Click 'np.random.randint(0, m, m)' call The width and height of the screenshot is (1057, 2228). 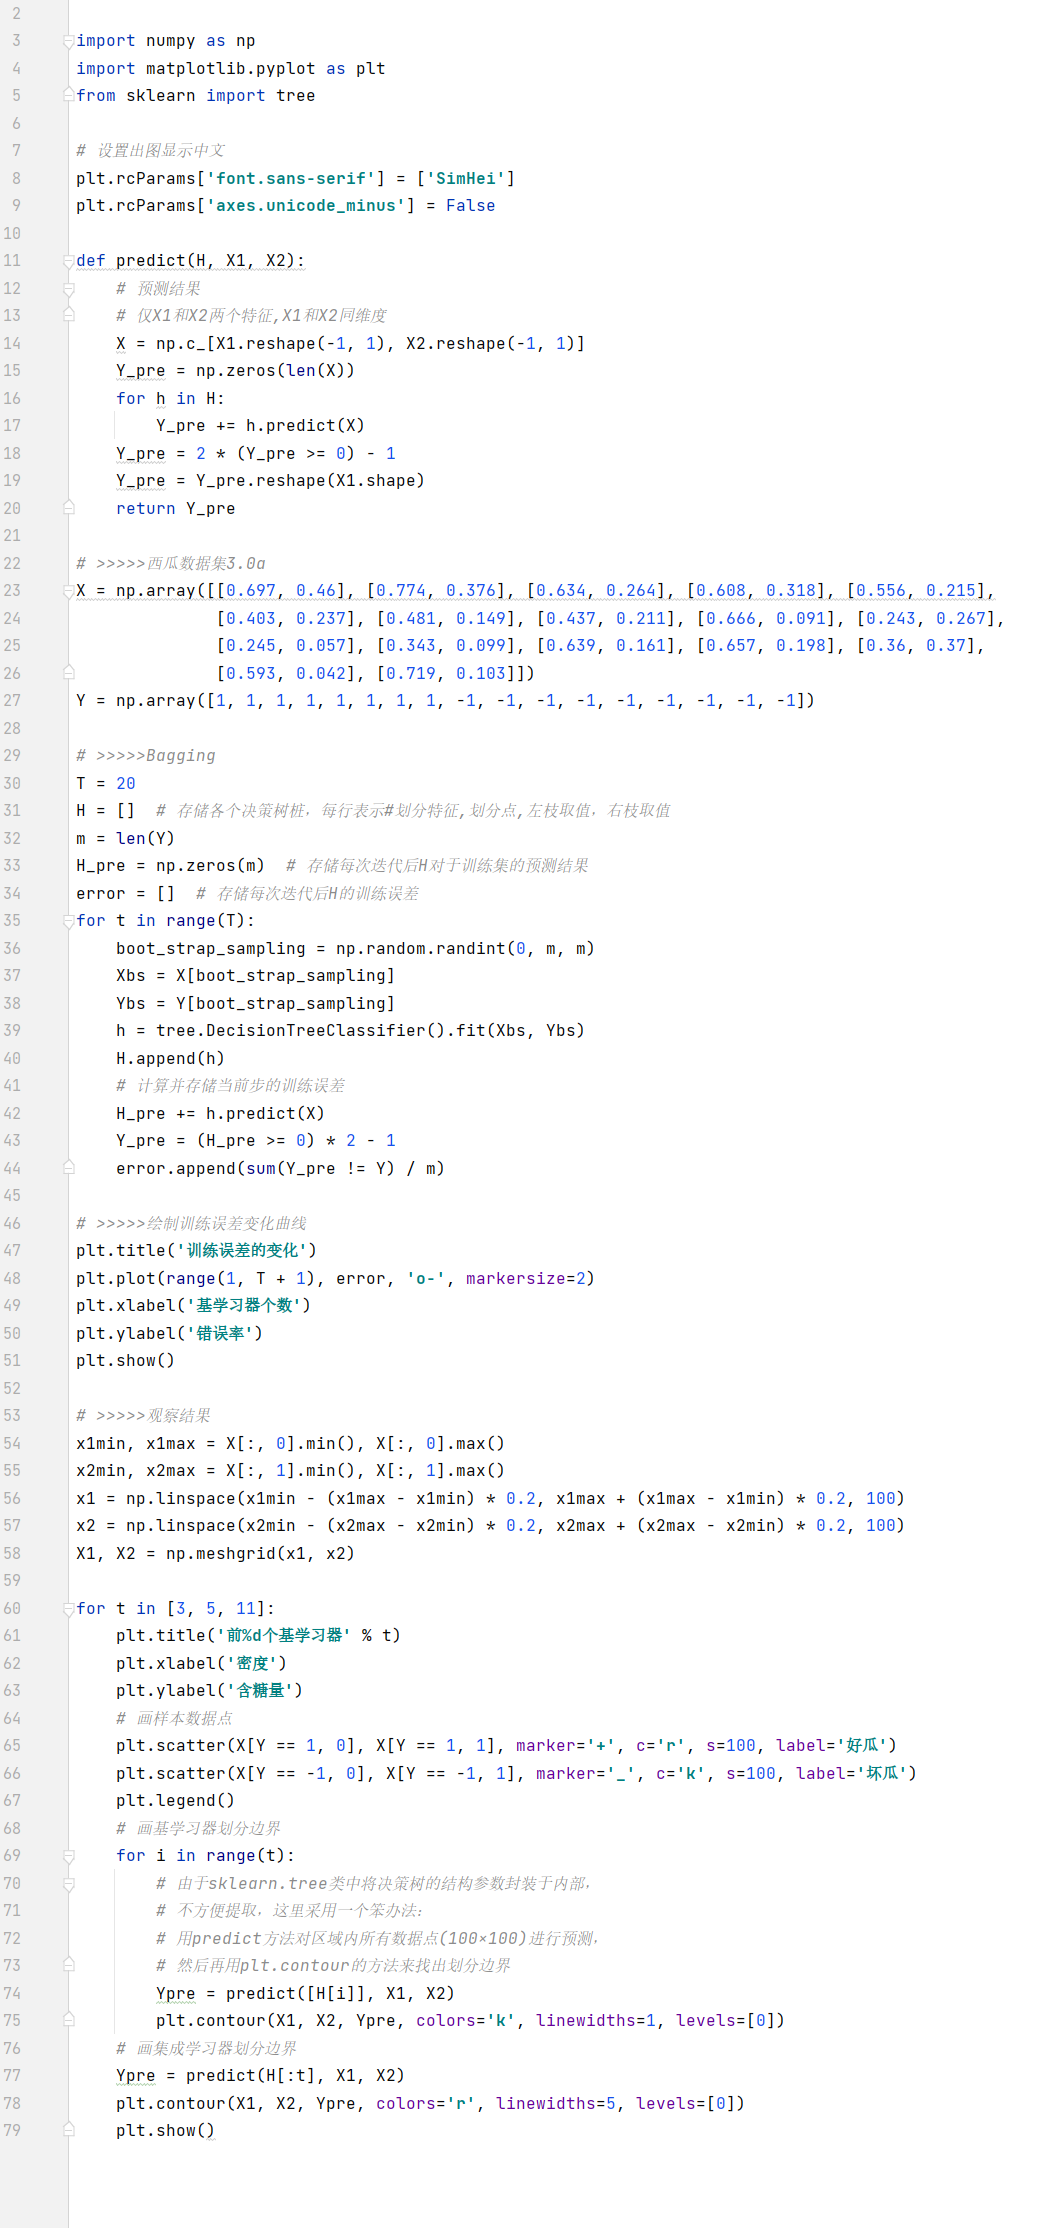(x=466, y=949)
